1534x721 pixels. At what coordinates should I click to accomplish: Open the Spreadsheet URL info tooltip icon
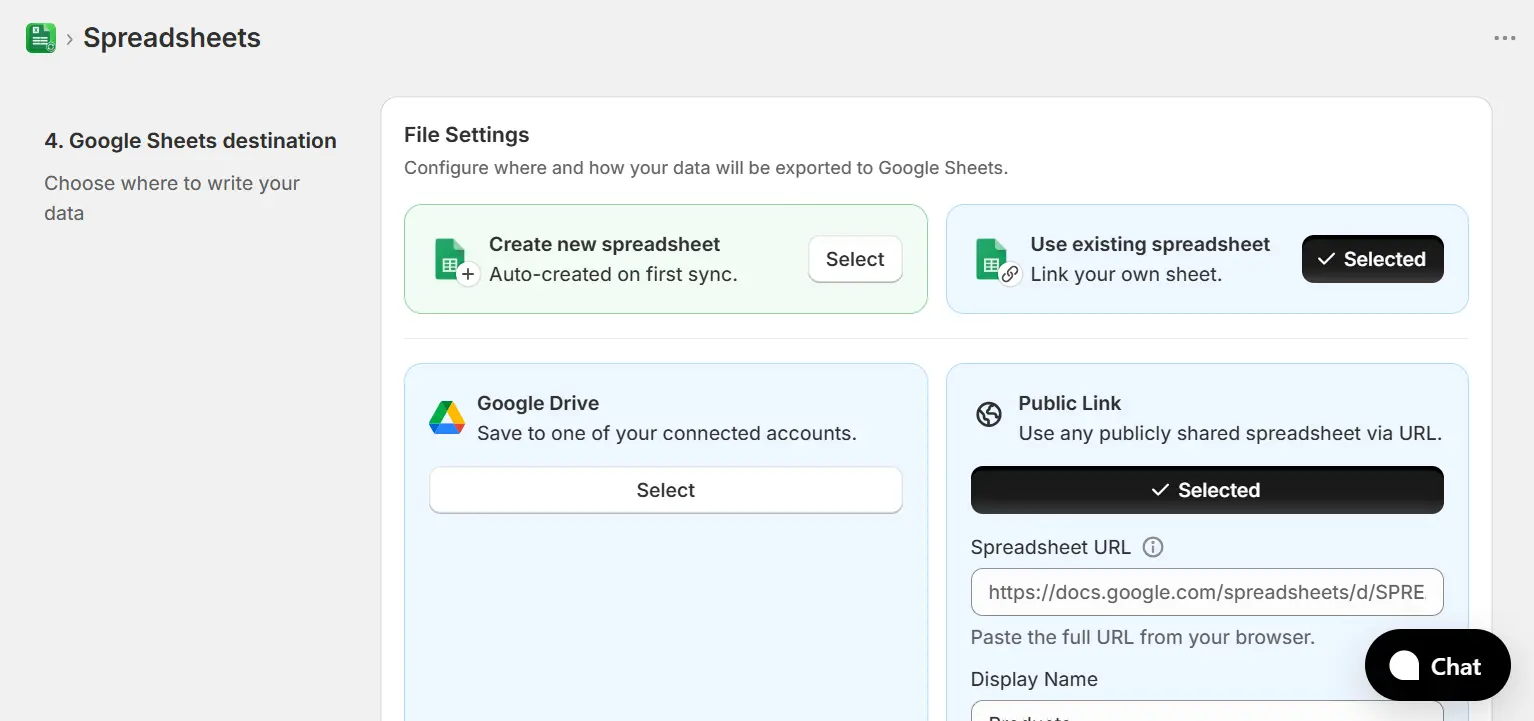1153,547
